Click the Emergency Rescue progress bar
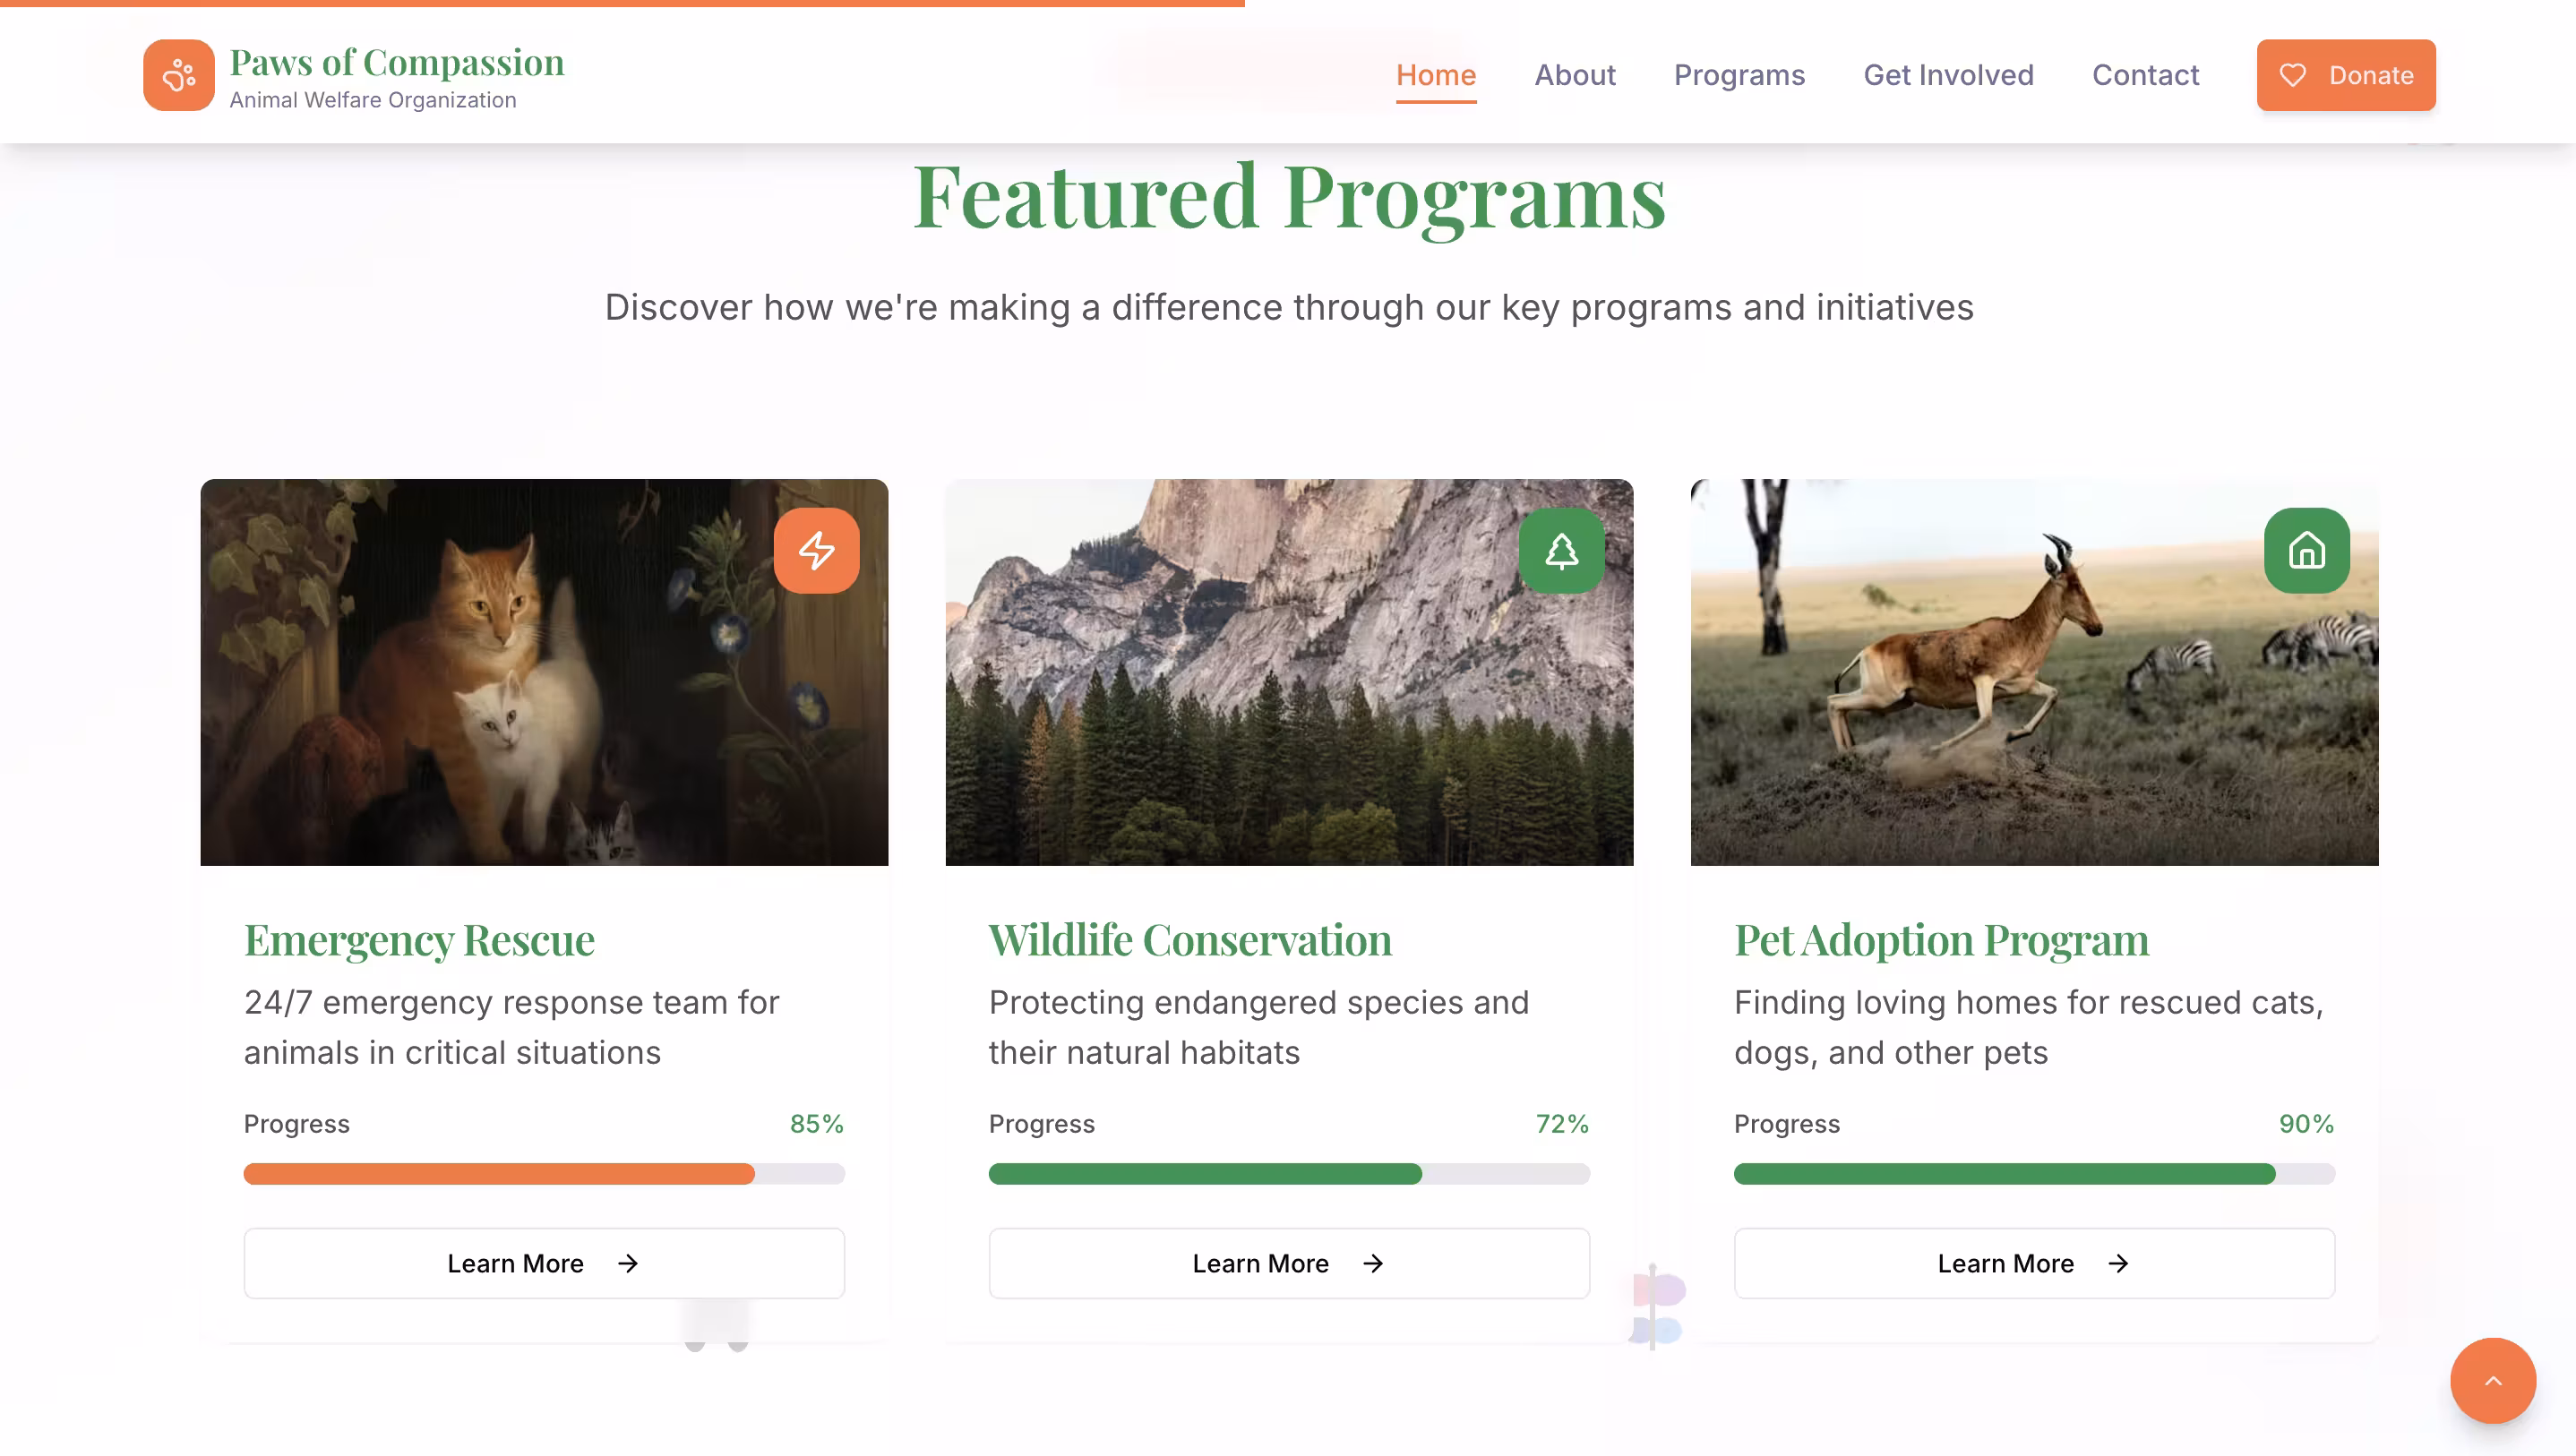This screenshot has height=1456, width=2576. (x=544, y=1174)
